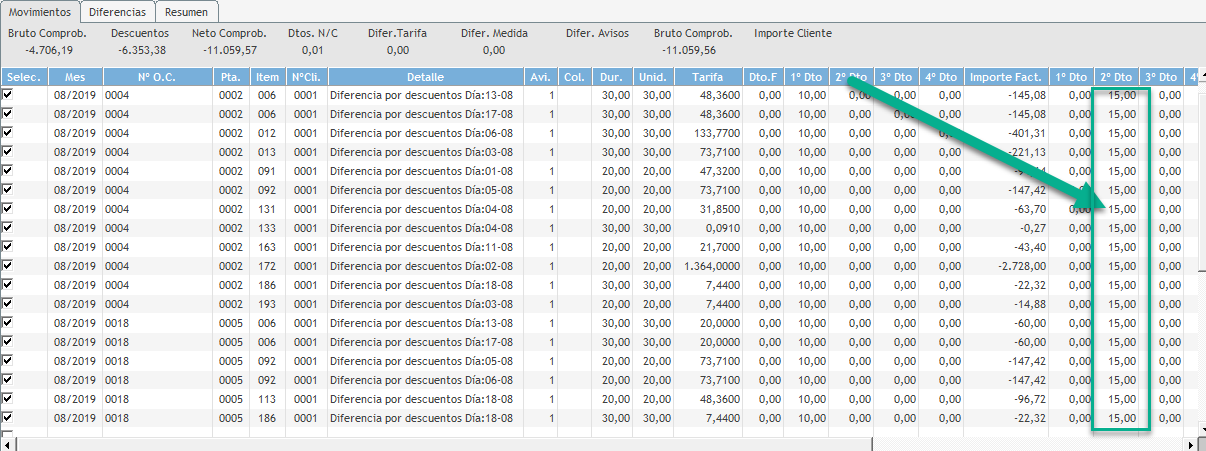Click the Mes column header

point(75,77)
